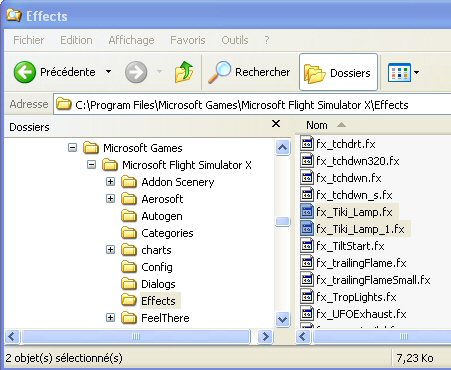451x370 pixels.
Task: Open the Précédente history dropdown arrow
Action: (108, 72)
